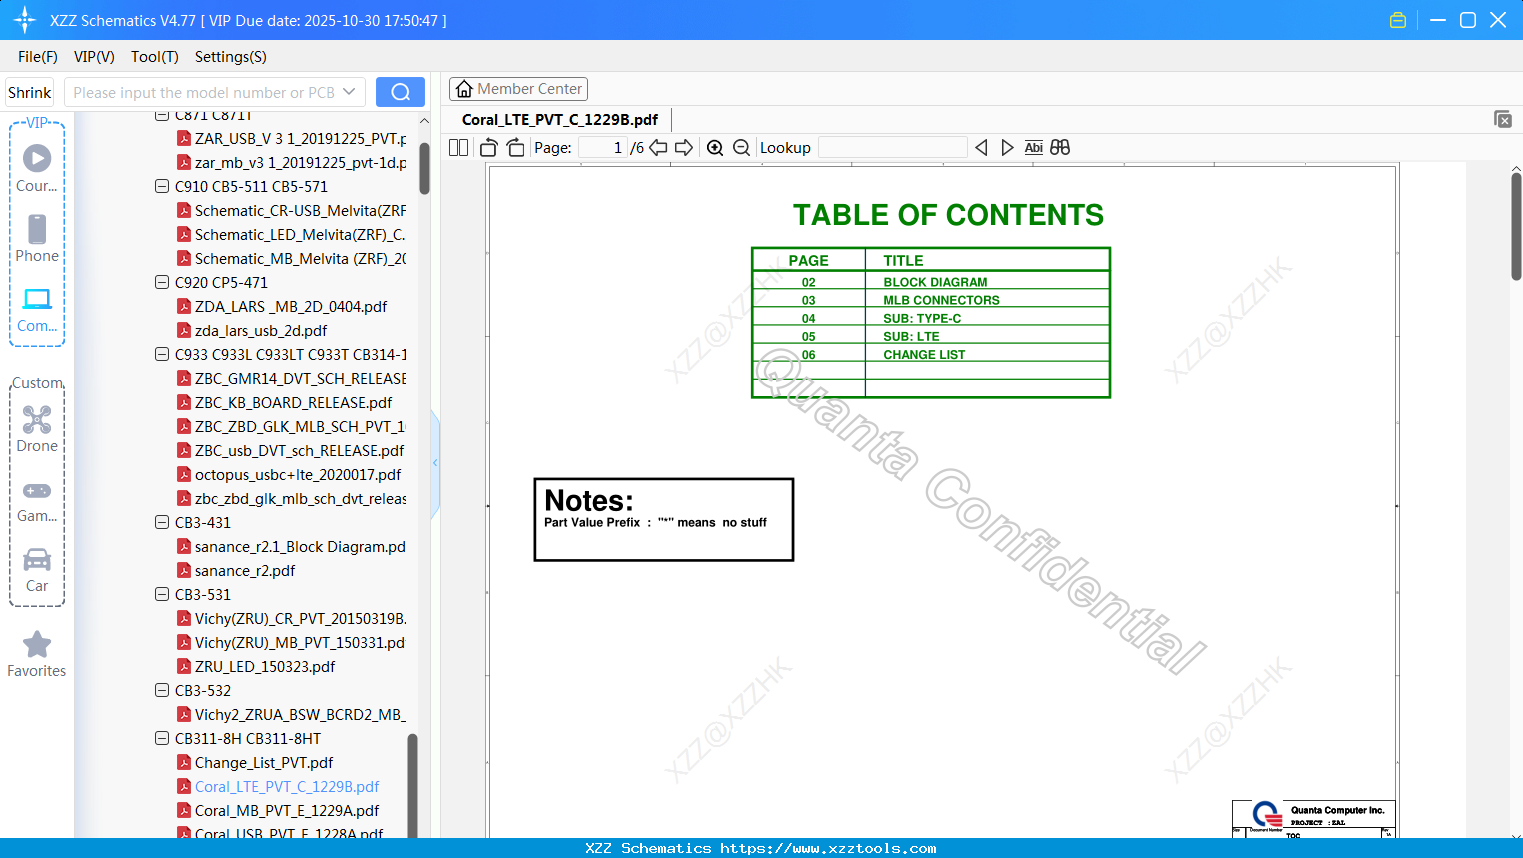
Task: Rotate page clockwise icon
Action: [x=515, y=148]
